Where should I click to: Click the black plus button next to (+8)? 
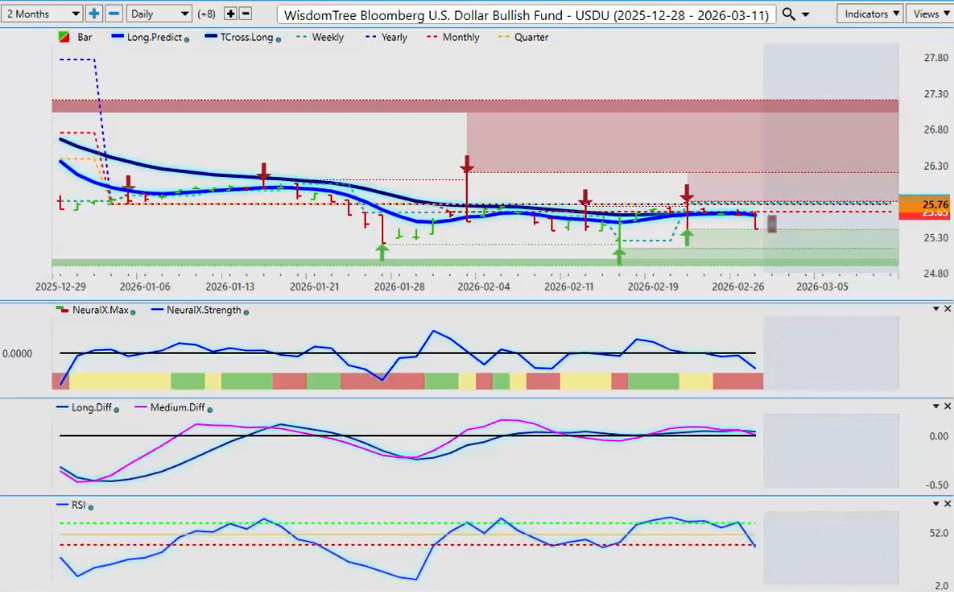tap(230, 14)
